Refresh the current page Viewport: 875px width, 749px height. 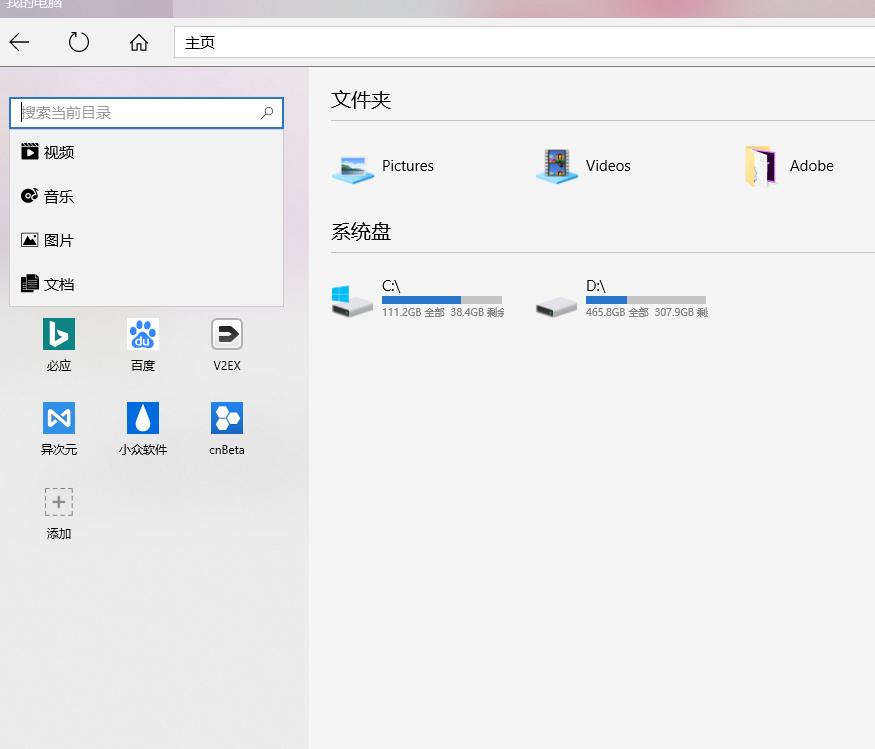click(x=79, y=42)
